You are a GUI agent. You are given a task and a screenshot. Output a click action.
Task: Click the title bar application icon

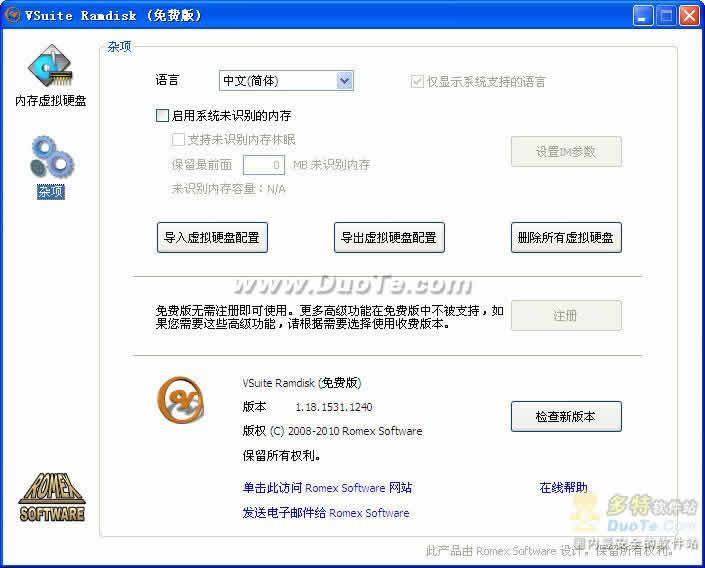(13, 15)
